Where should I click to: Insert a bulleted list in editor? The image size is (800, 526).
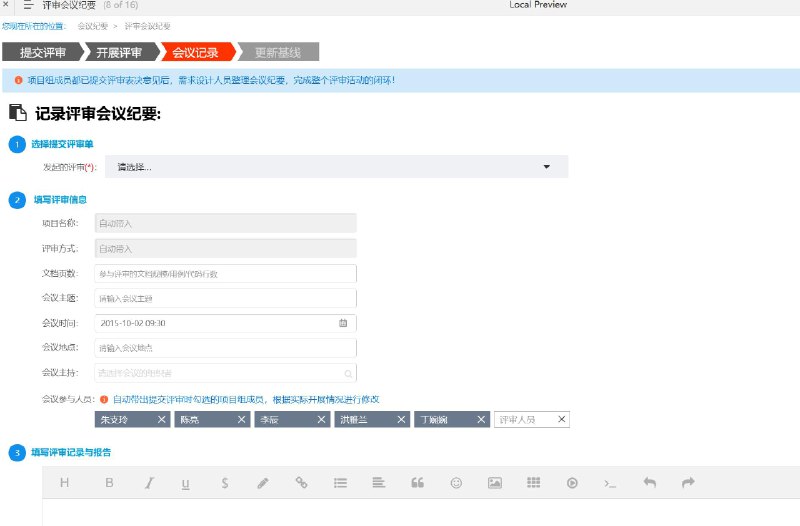point(340,483)
